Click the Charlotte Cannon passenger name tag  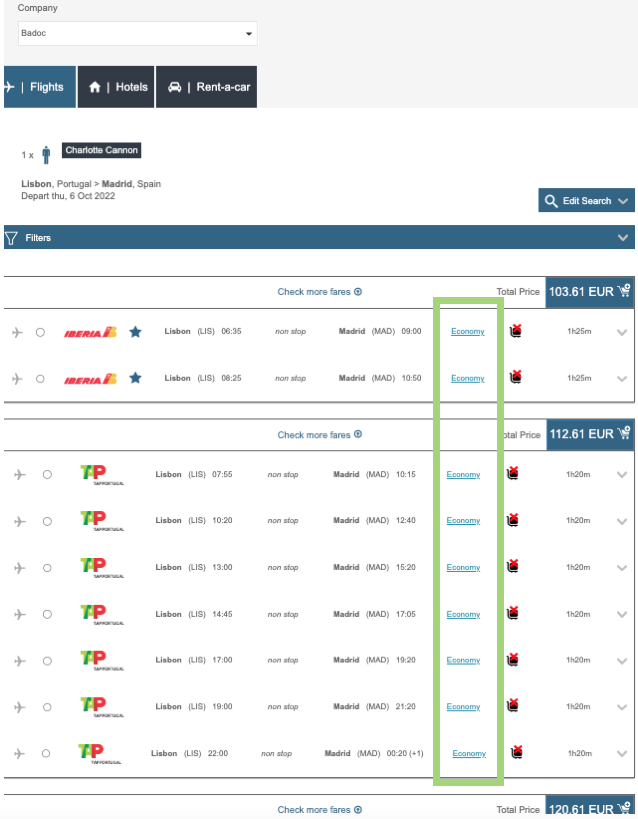(101, 150)
